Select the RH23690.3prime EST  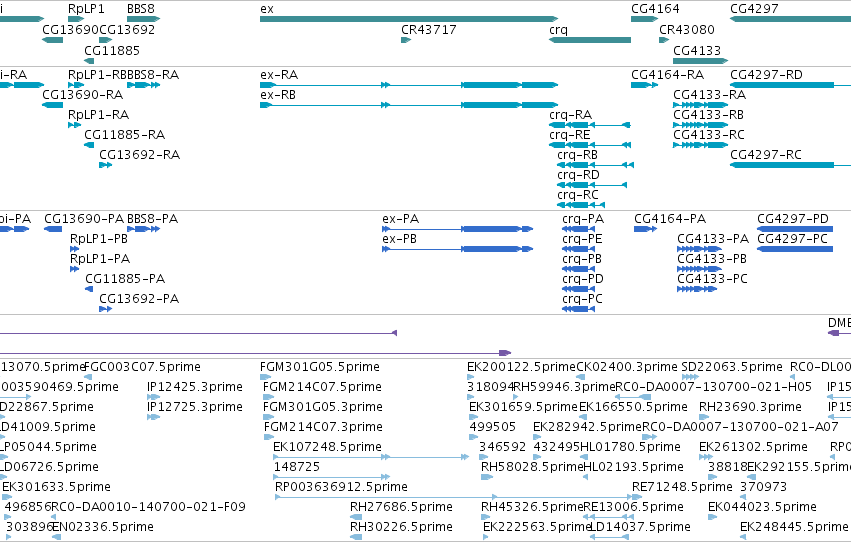(704, 417)
